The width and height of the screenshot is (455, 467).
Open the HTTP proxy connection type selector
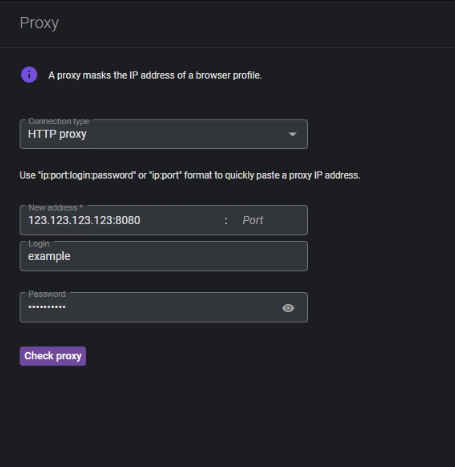(164, 134)
